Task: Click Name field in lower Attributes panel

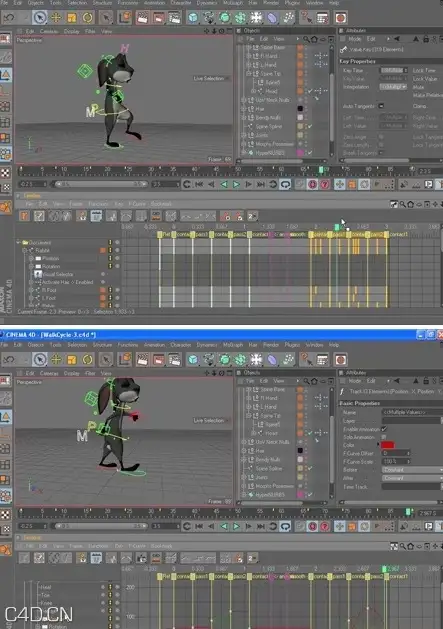Action: 412,412
